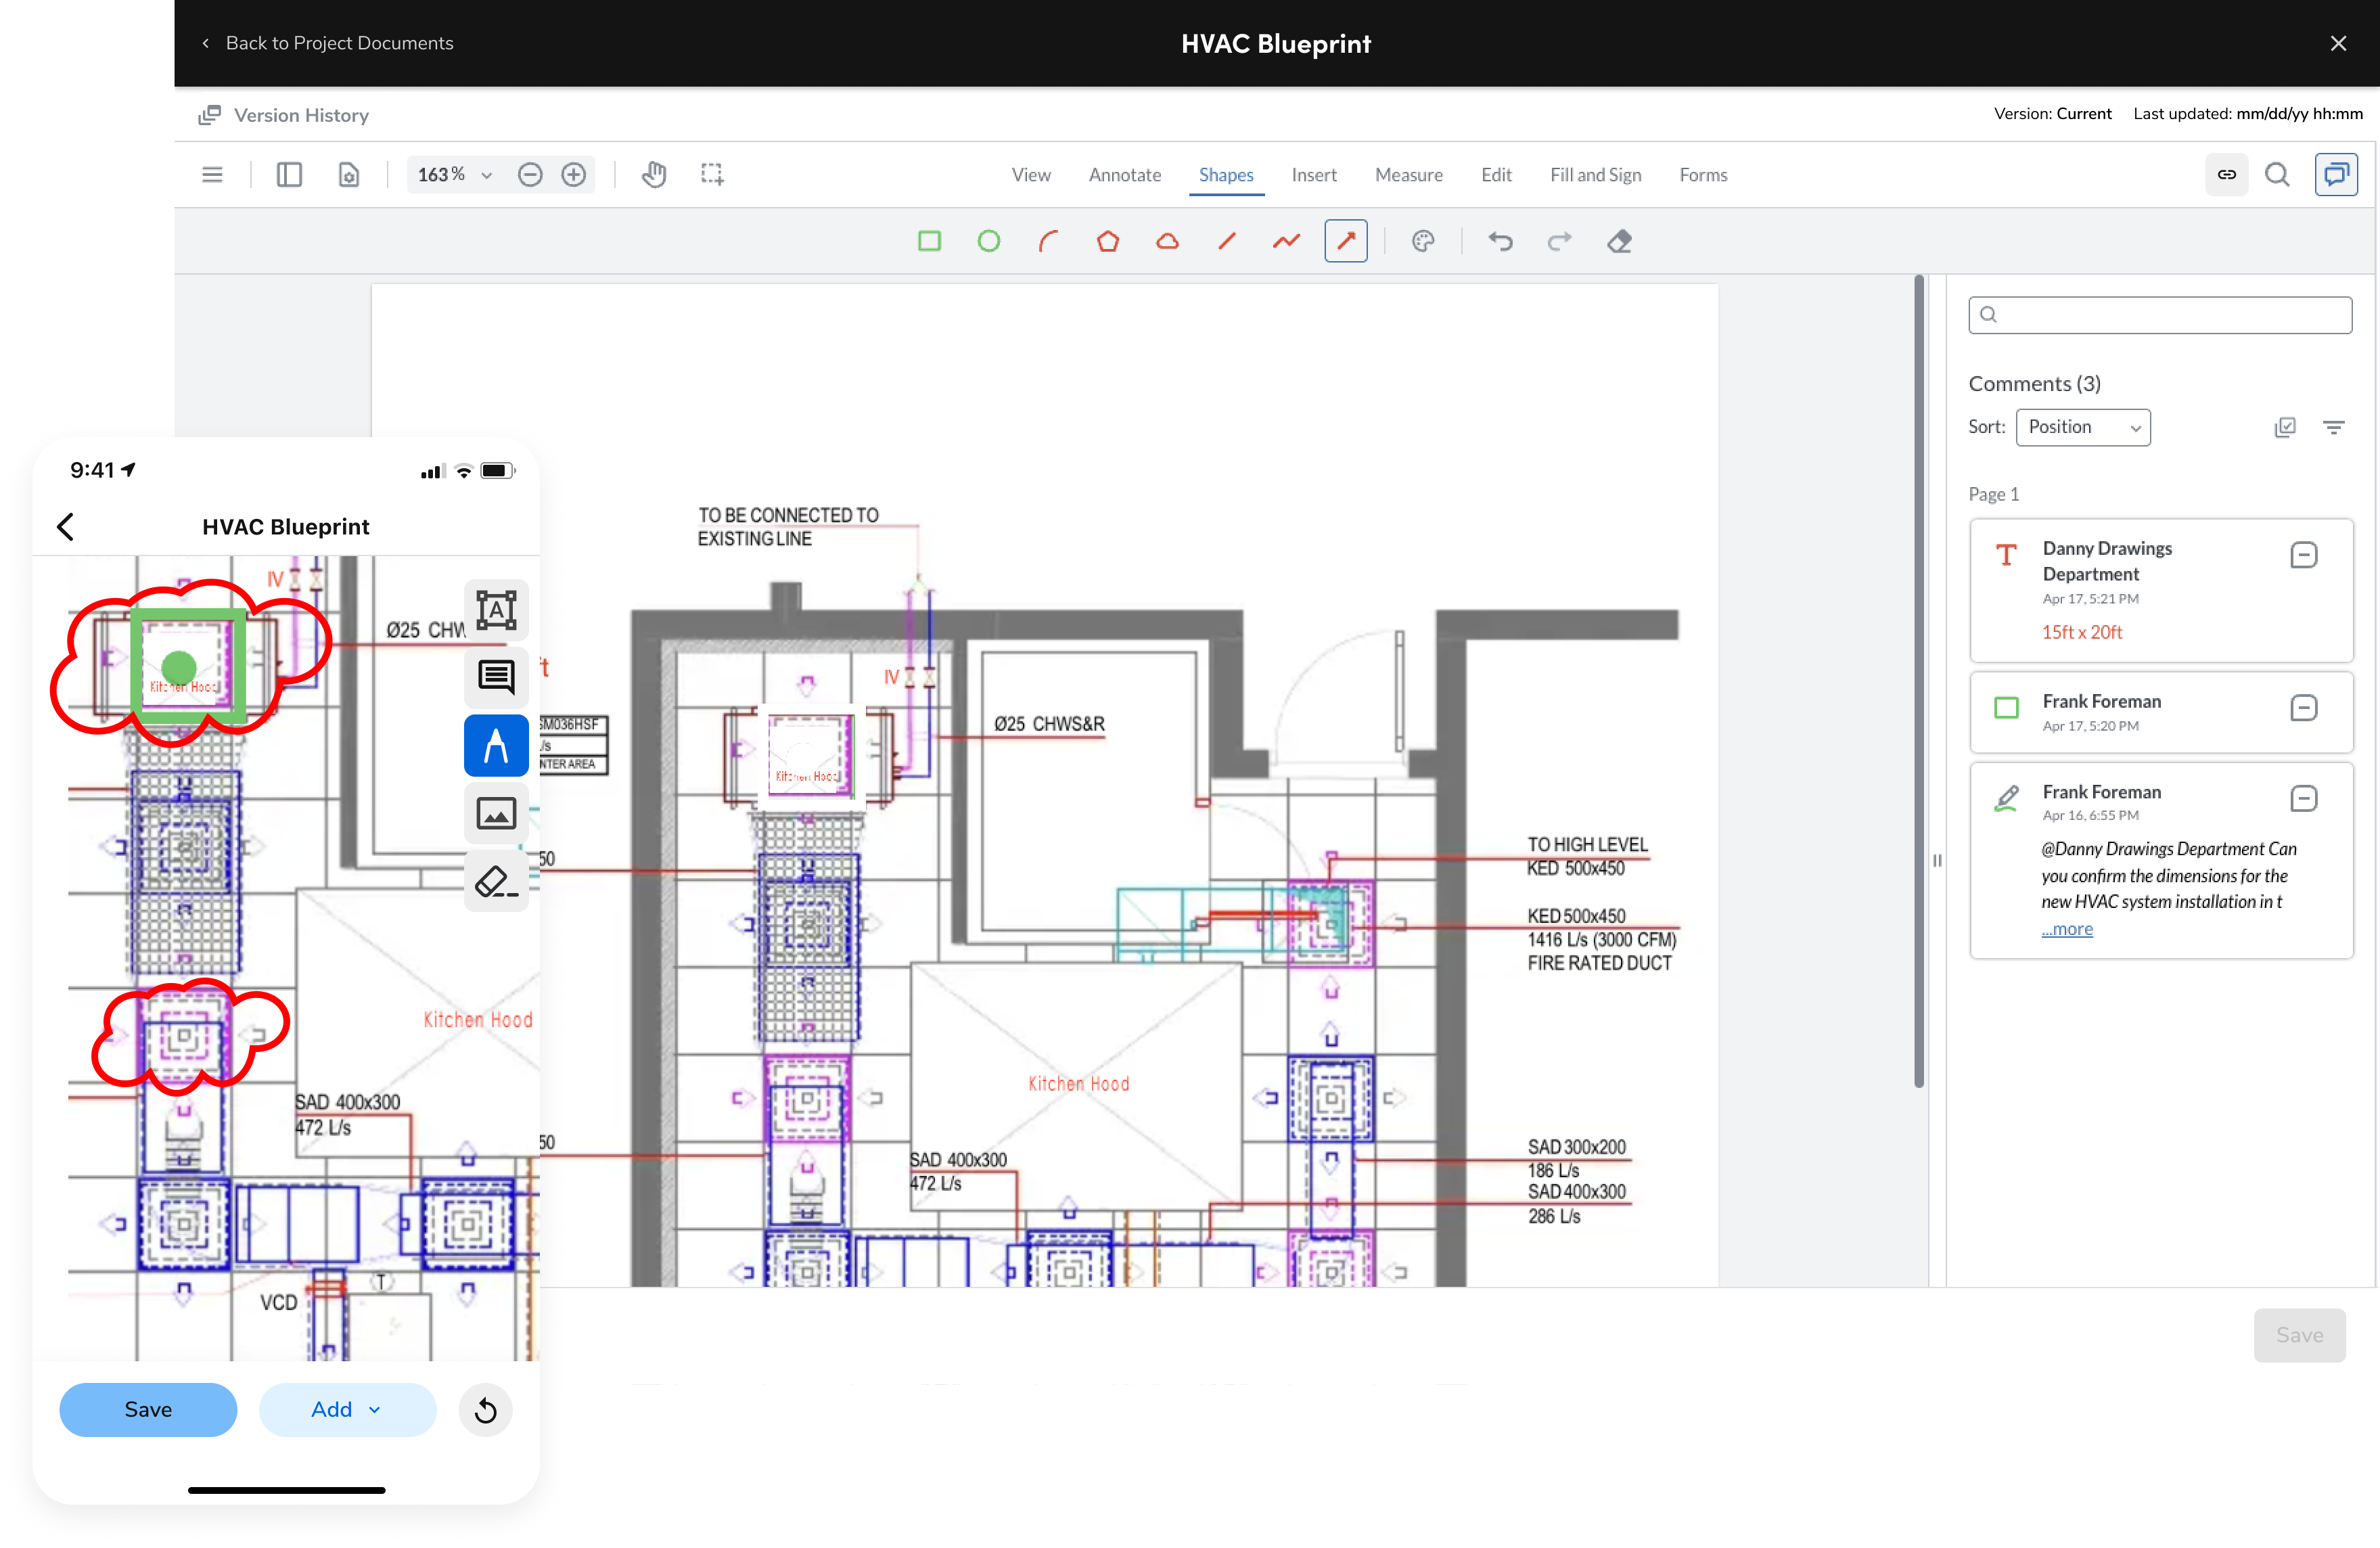This screenshot has height=1548, width=2380.
Task: Click the undo arrow in toolbar
Action: click(1500, 241)
